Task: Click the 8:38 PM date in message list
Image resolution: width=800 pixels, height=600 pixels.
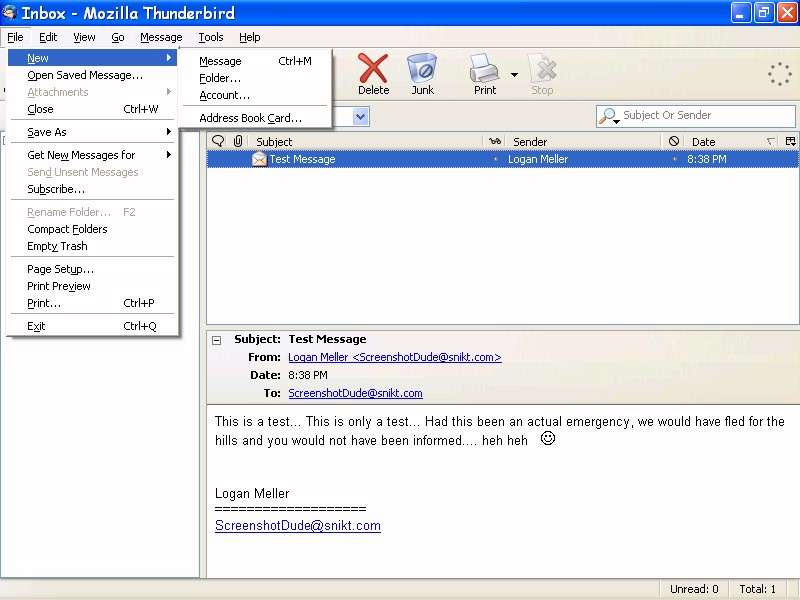Action: pos(707,159)
